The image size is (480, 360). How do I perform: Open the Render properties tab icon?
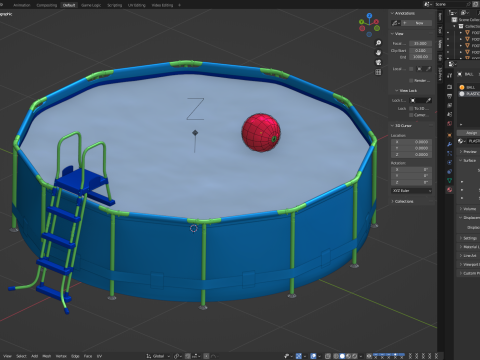click(449, 87)
